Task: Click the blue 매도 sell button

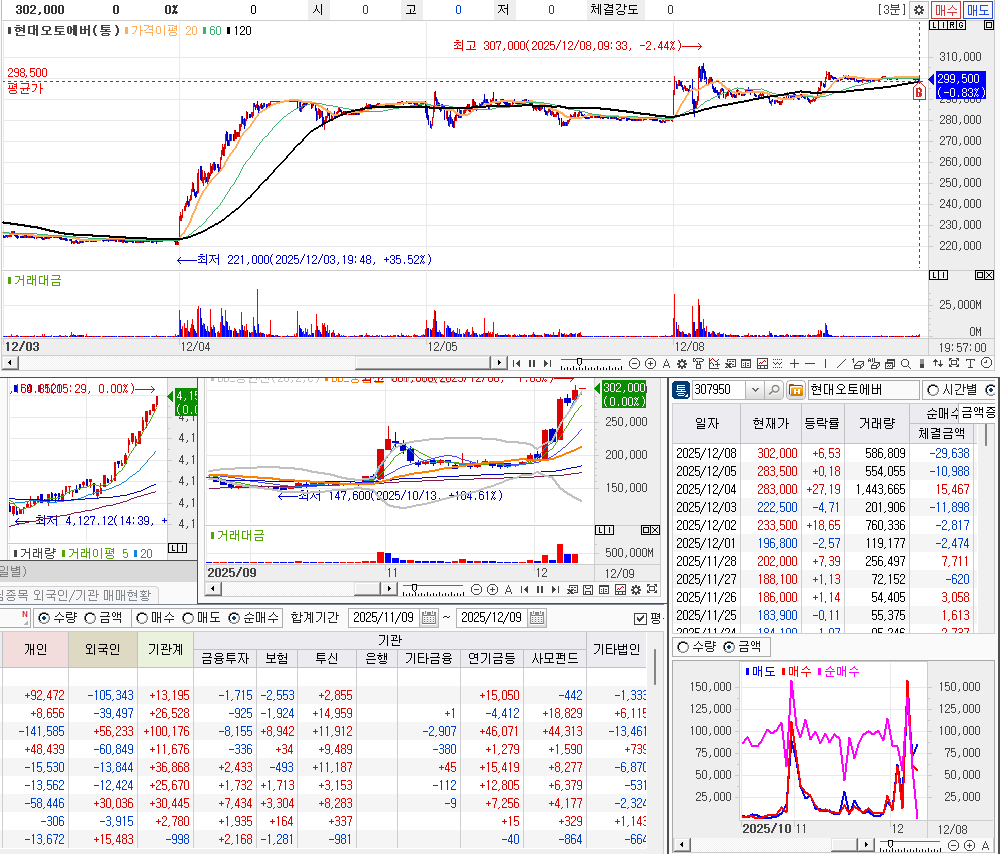Action: [x=977, y=10]
